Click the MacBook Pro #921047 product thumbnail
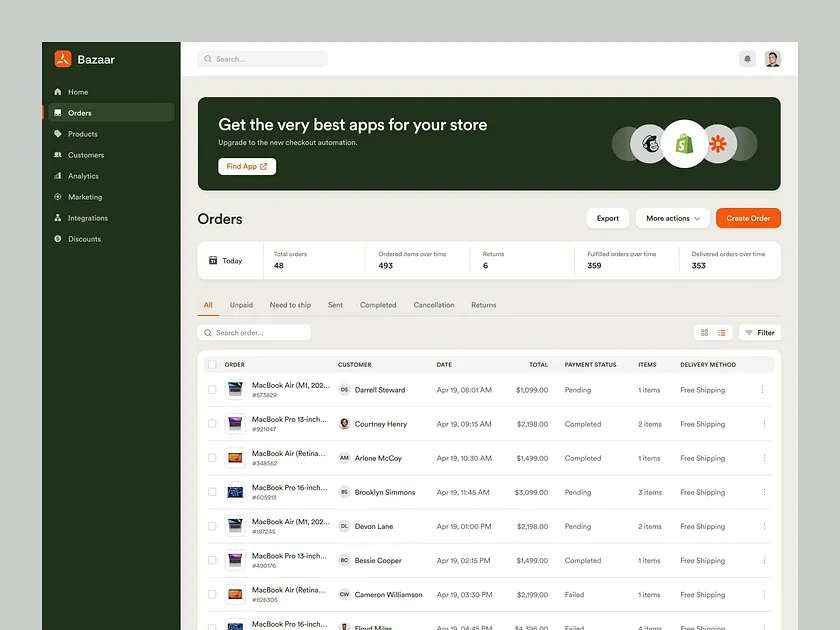 (235, 424)
